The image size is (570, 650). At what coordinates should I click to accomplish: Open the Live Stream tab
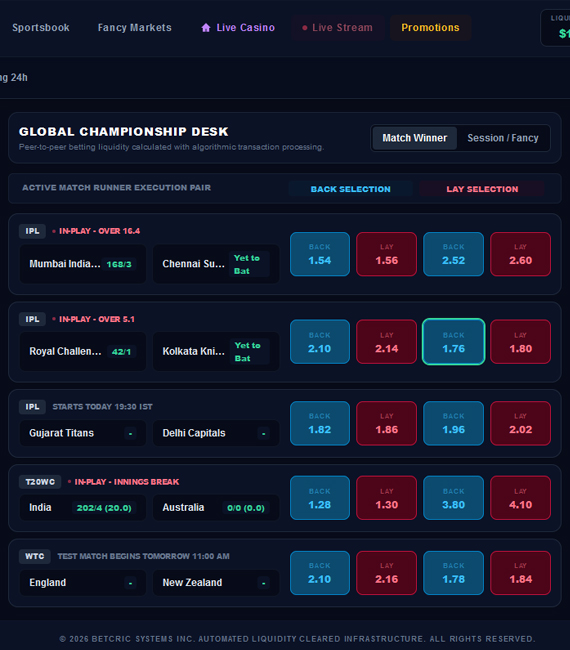point(337,28)
